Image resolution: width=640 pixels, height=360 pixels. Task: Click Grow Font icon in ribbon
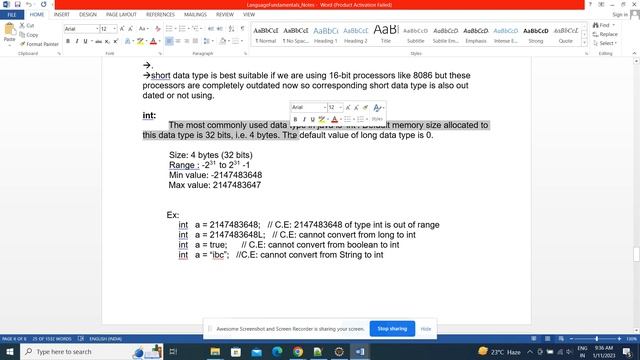122,29
